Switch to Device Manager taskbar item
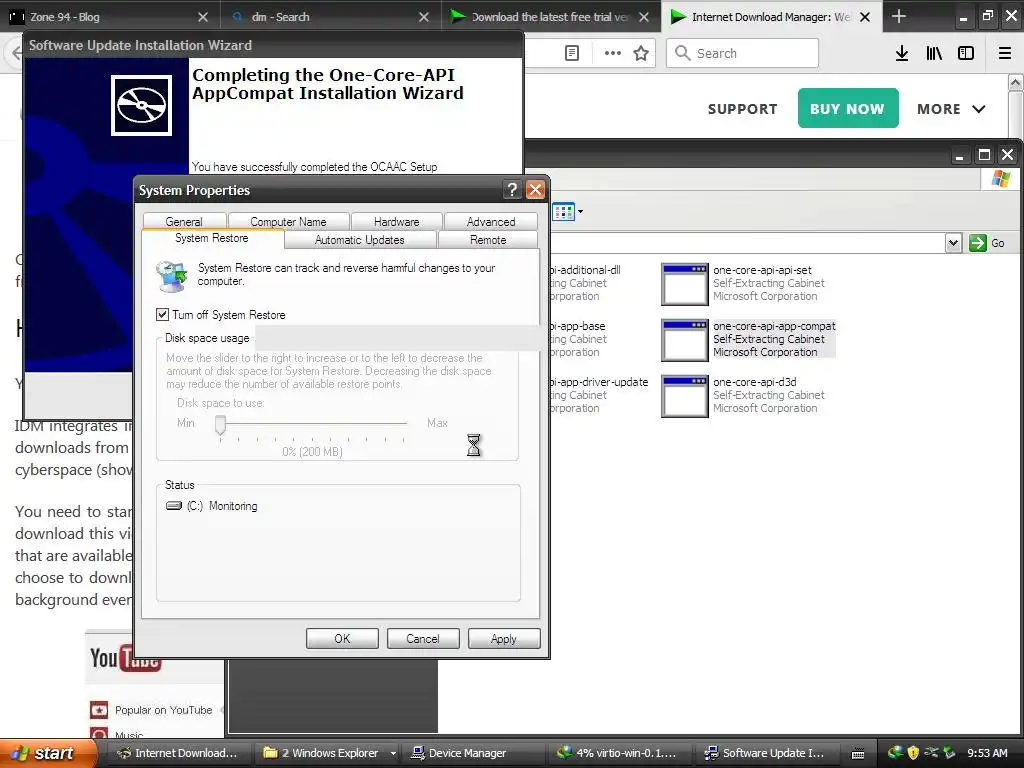Screen dimensions: 1024x768 click(467, 753)
